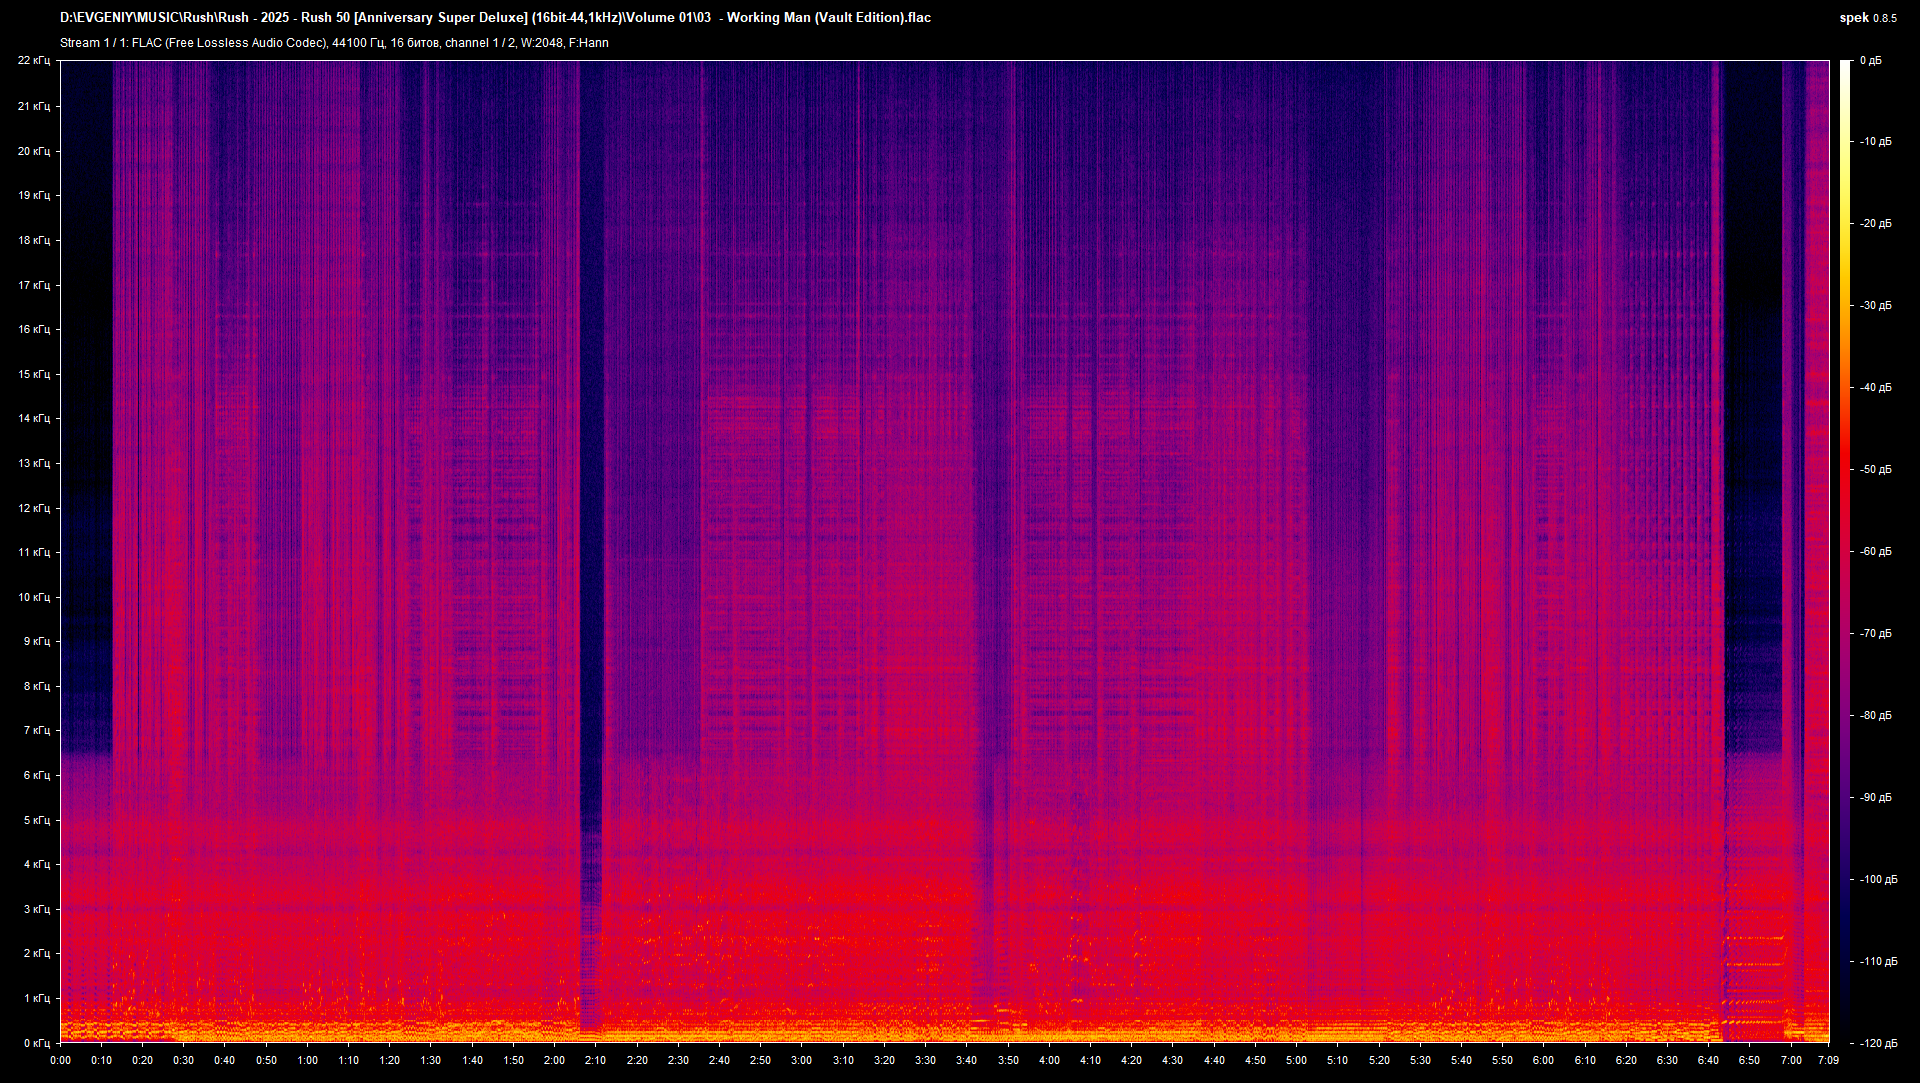Click the dark silent gap near 2:10
The image size is (1920, 1083).
coord(592,500)
